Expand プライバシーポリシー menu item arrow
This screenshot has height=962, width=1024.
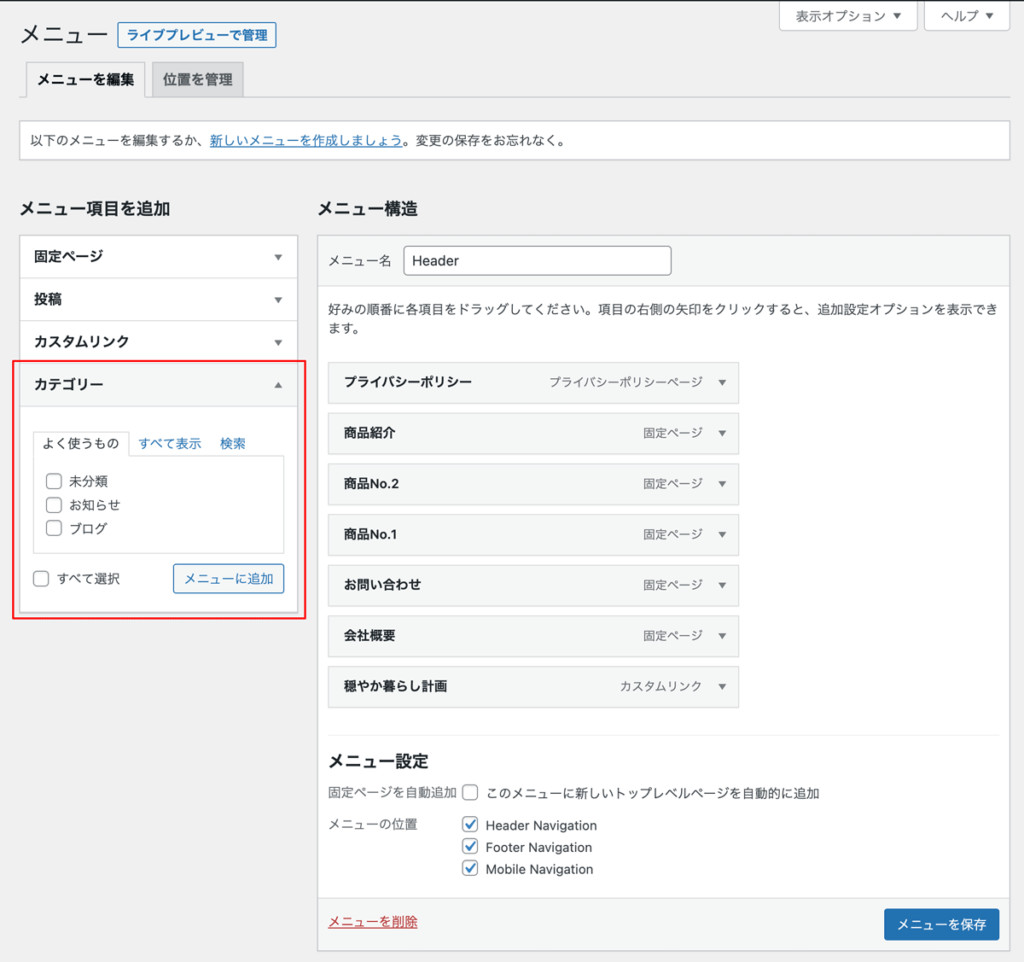click(722, 383)
